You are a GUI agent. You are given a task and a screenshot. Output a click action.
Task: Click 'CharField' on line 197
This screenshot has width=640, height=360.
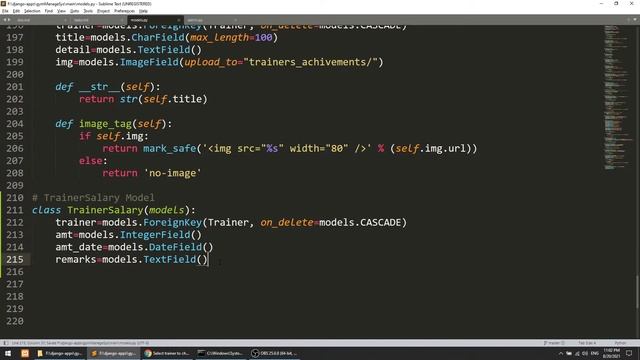click(158, 38)
